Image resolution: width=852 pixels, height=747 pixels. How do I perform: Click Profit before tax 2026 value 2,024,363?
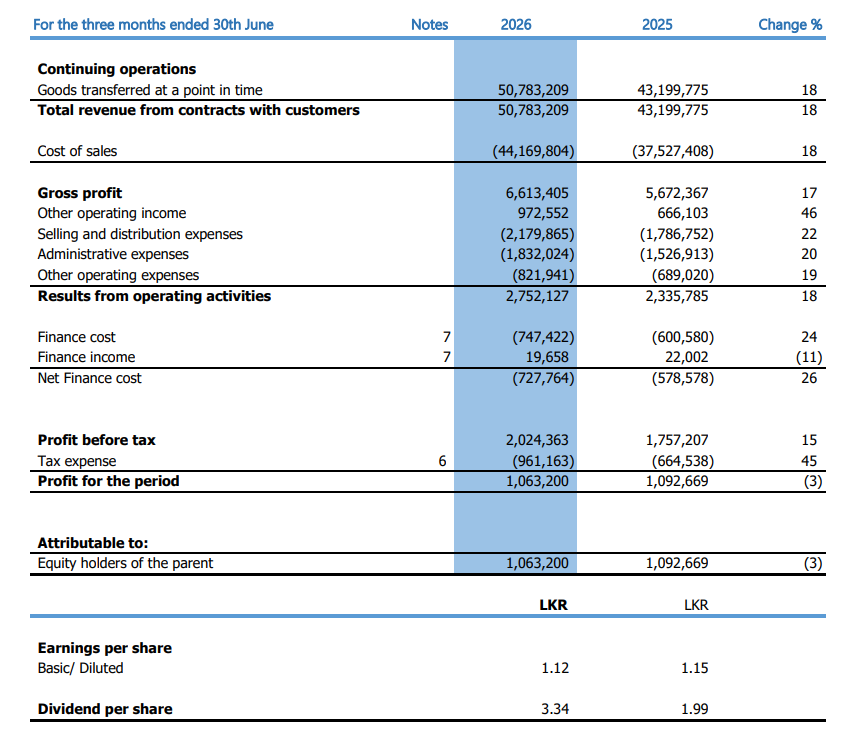click(x=537, y=440)
